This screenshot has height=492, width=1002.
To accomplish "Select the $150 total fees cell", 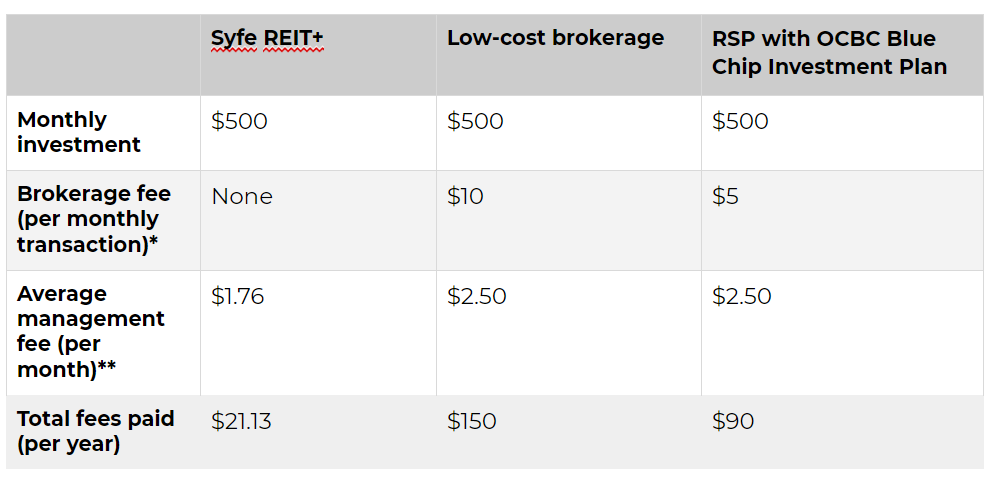I will 569,432.
